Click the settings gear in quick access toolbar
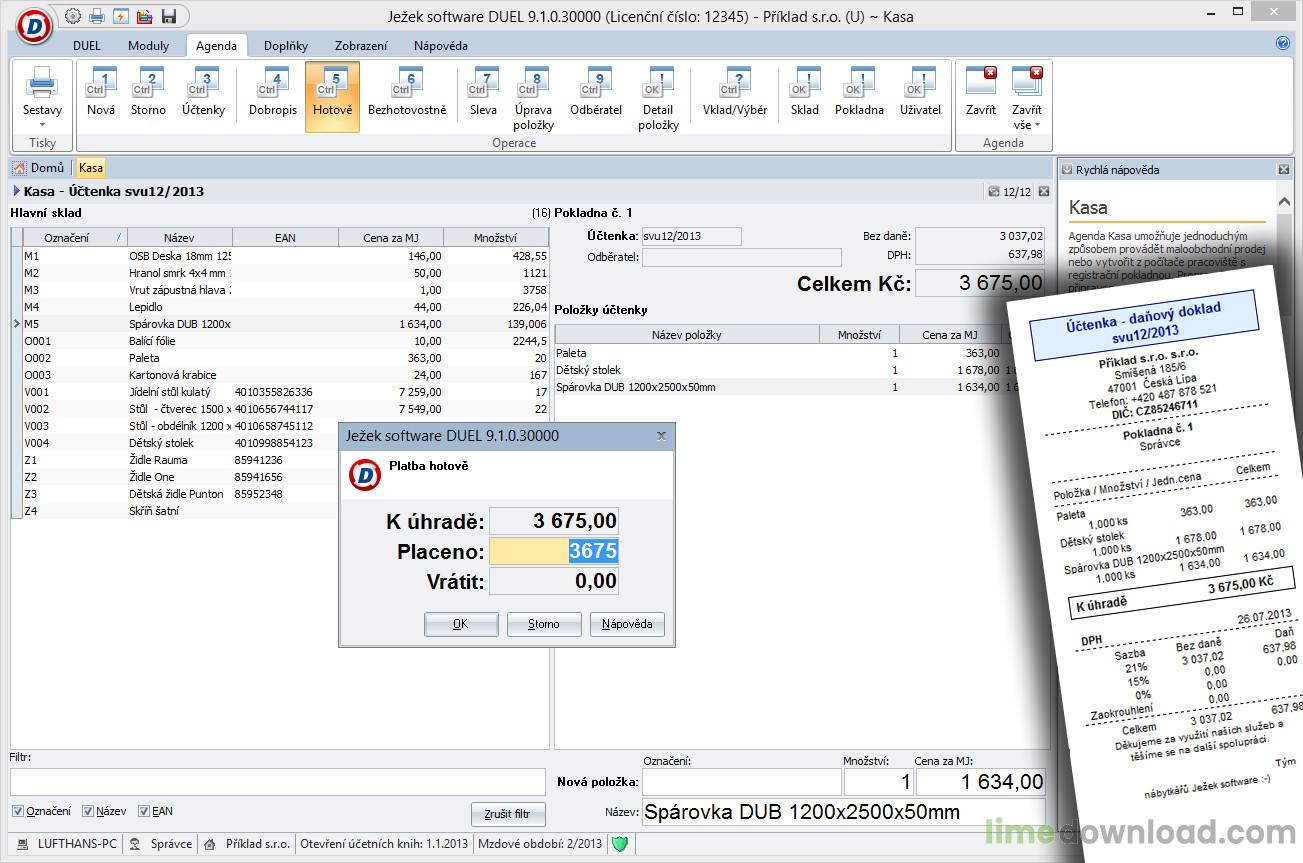This screenshot has height=863, width=1303. click(73, 16)
